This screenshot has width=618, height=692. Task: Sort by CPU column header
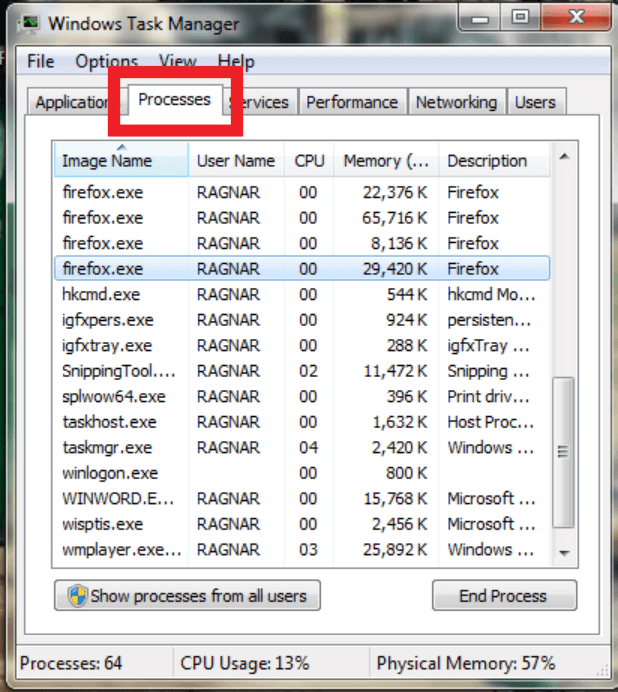(x=309, y=160)
